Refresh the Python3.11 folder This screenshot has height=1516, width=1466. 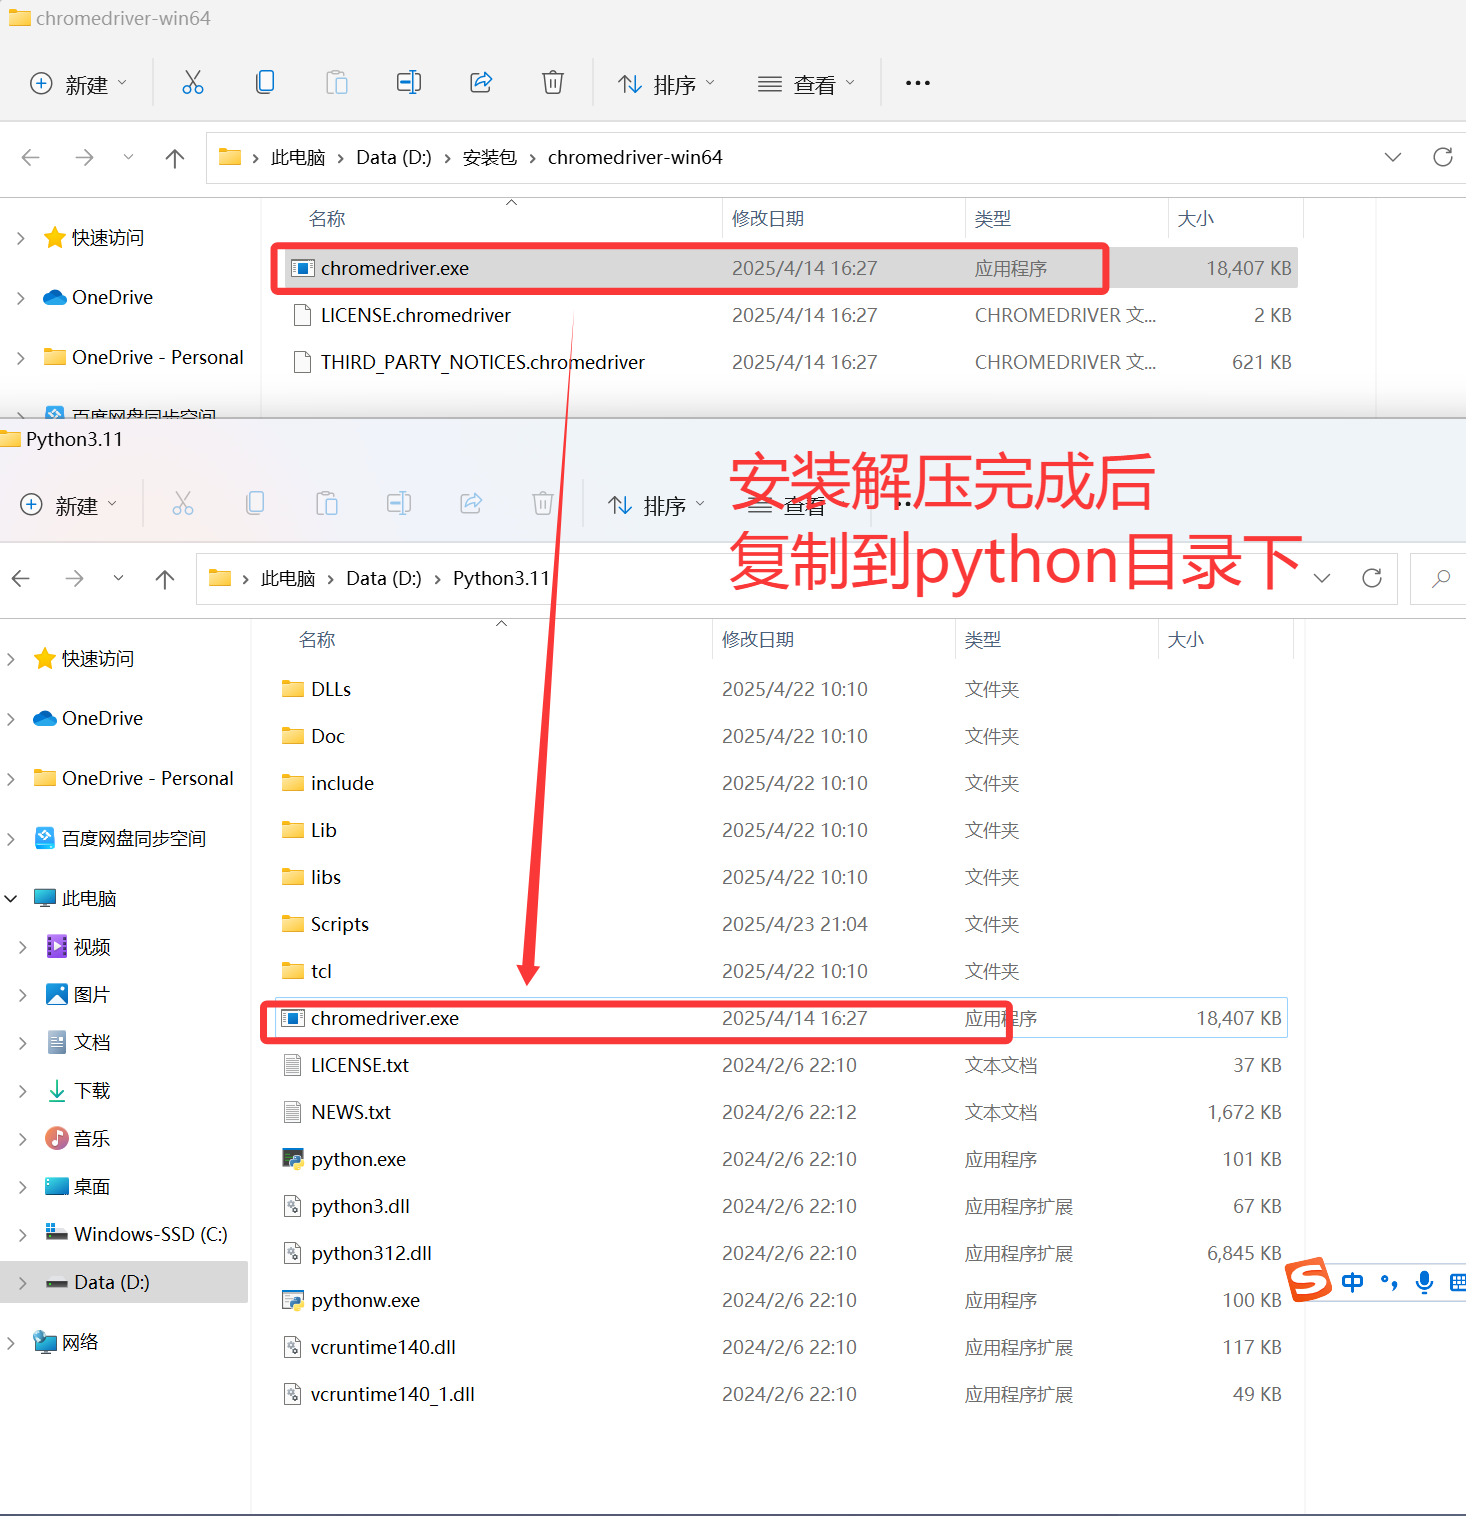click(x=1372, y=578)
